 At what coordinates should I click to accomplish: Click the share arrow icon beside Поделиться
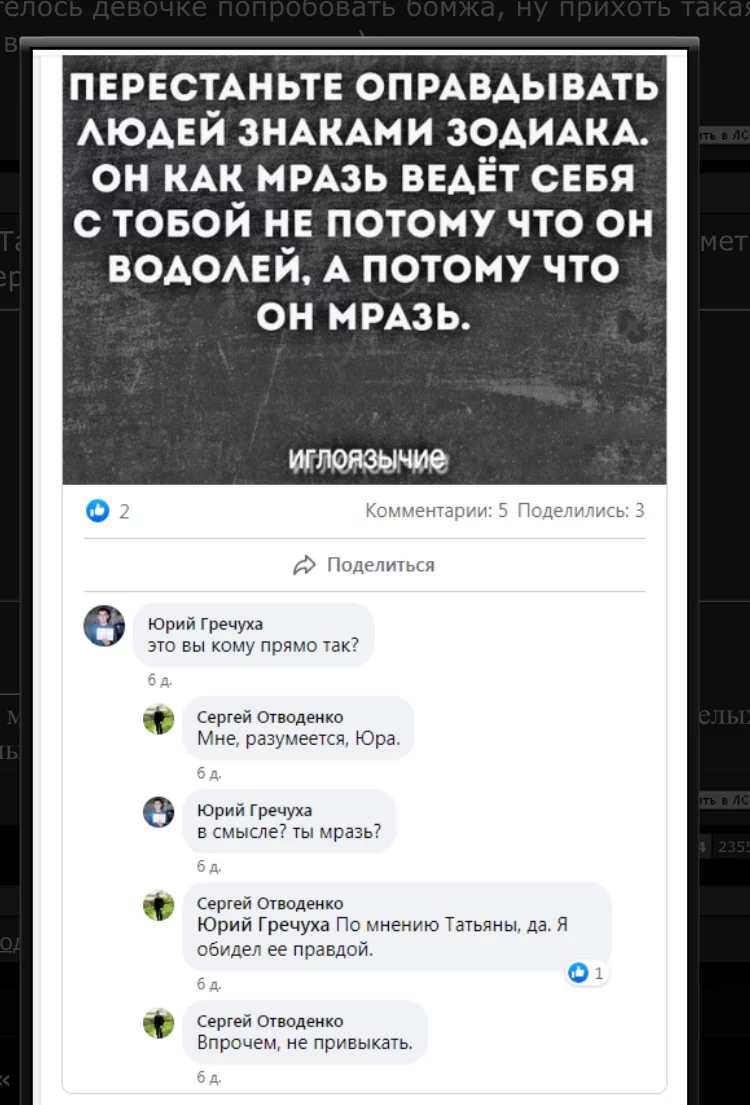[307, 565]
